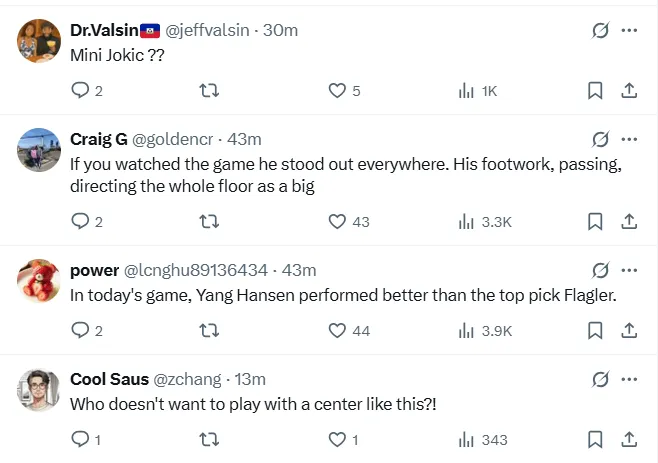Open three-dot menu on Dr.Valsin's tweet
This screenshot has width=658, height=463.
[x=629, y=30]
